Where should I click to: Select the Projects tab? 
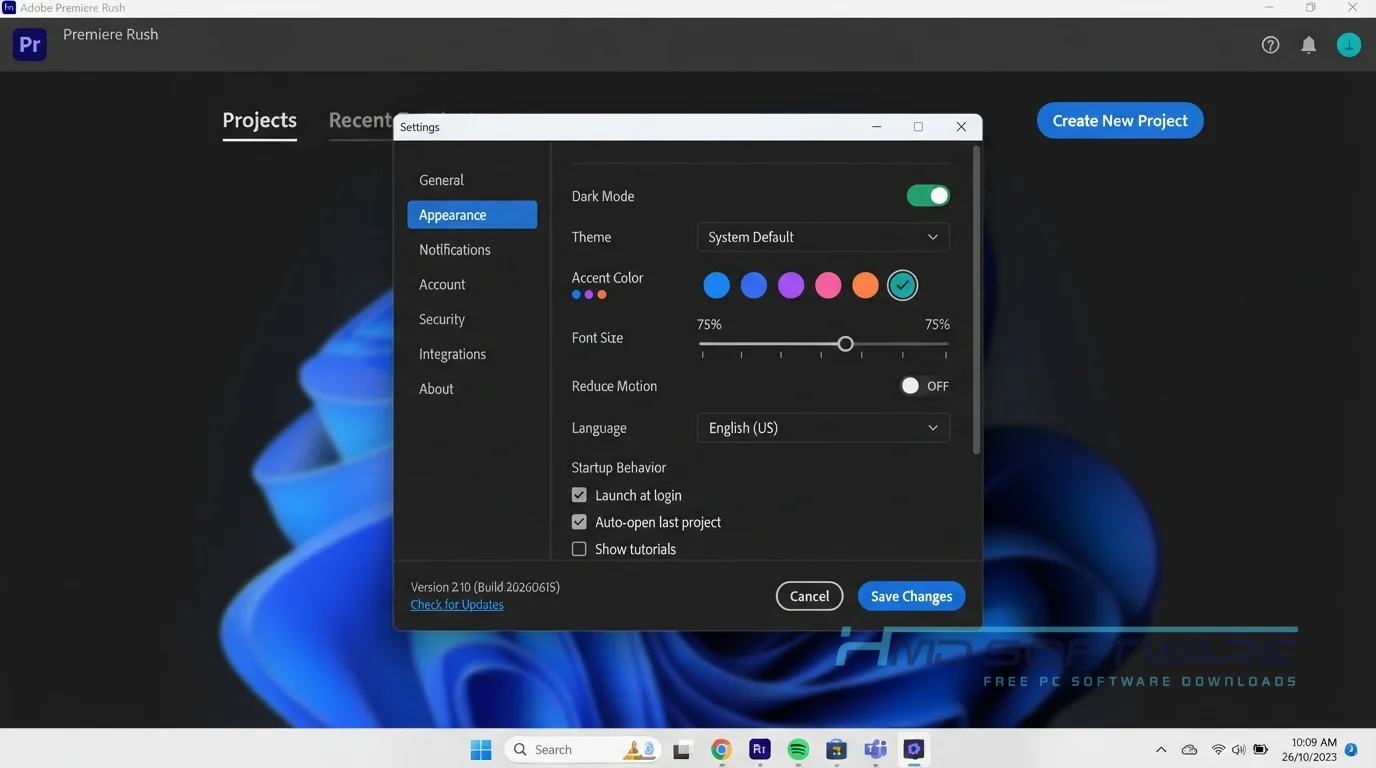click(260, 121)
